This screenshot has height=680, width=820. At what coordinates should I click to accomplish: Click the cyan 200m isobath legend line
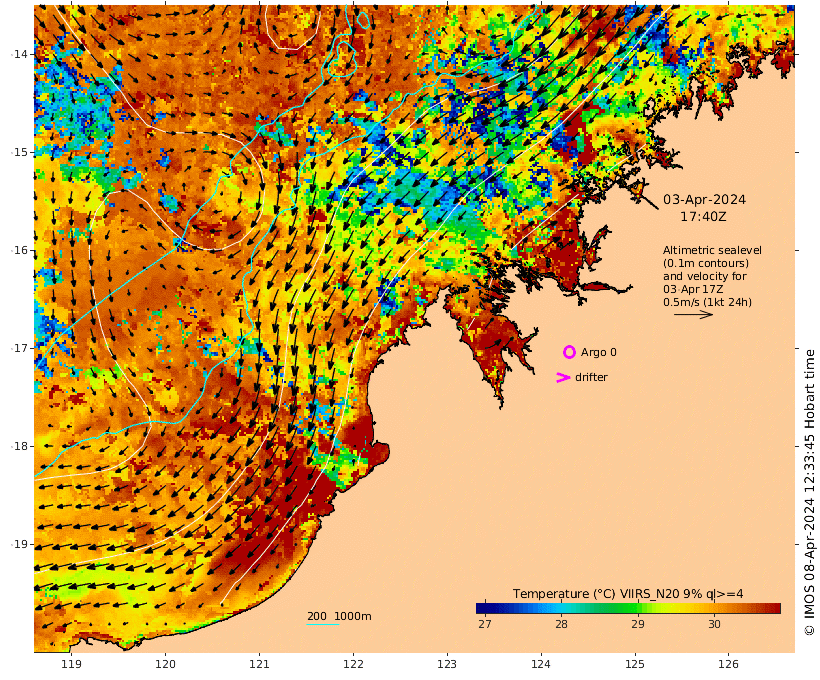(x=323, y=625)
